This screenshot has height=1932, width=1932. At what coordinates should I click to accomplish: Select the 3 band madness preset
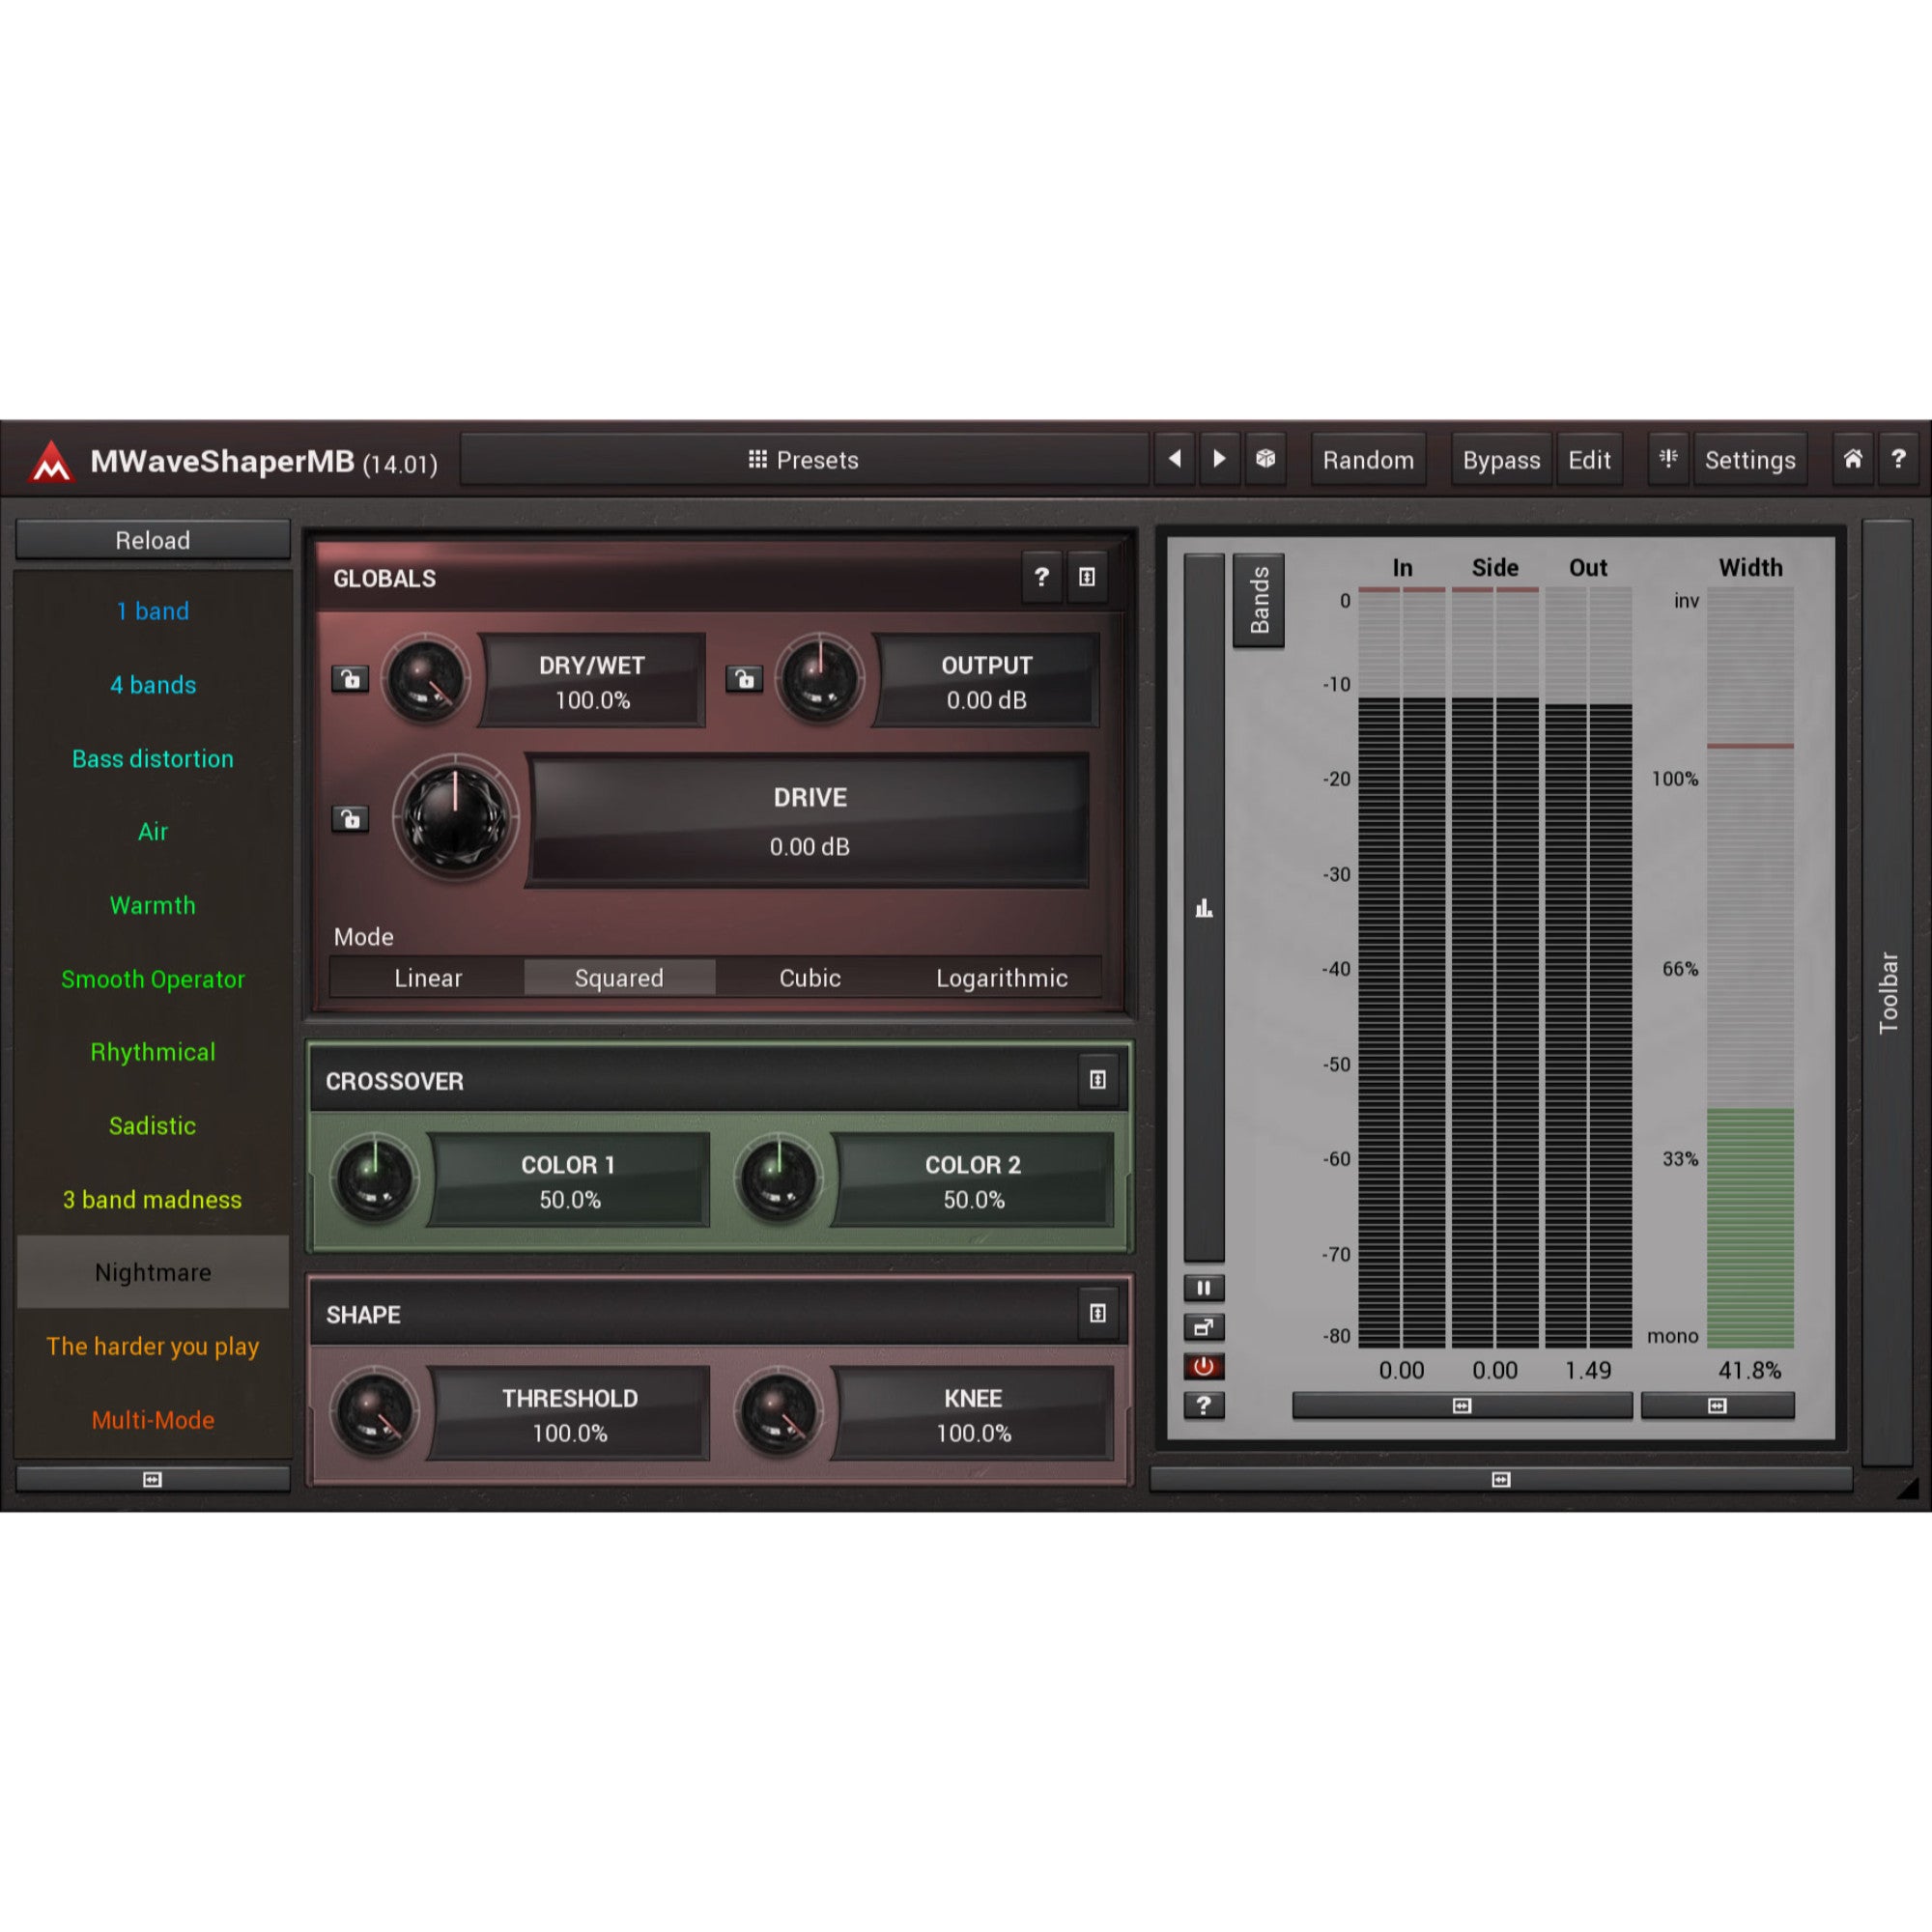point(153,1199)
